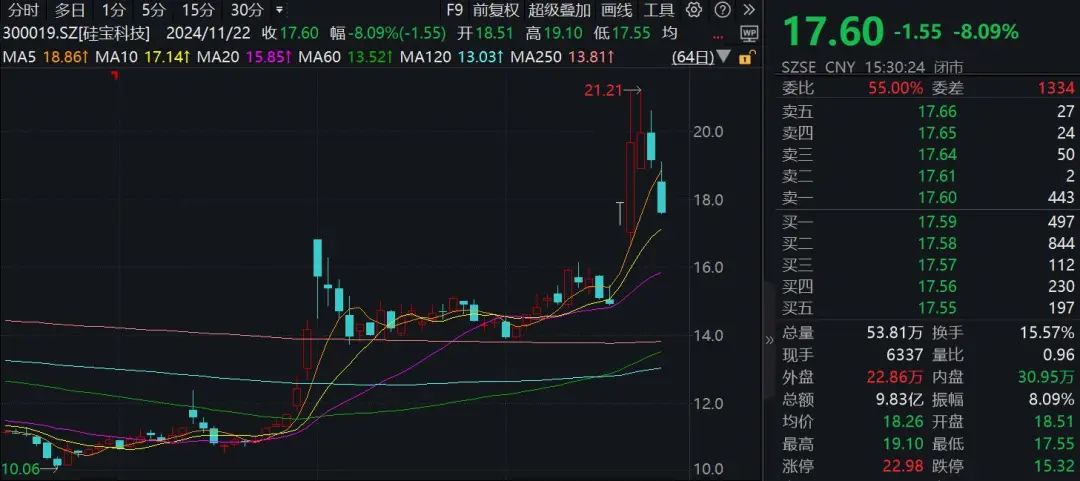
Task: Select the 30分 period tab
Action: tap(247, 10)
